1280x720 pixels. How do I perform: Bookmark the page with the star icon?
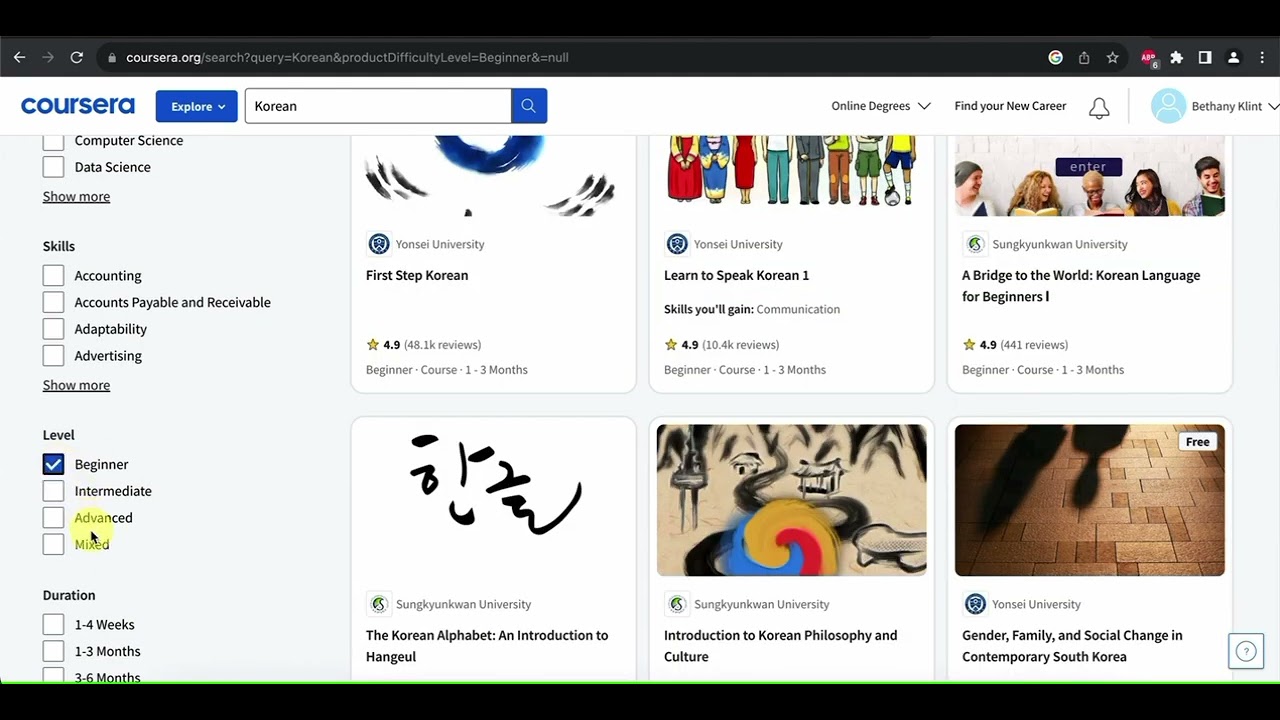click(1112, 57)
